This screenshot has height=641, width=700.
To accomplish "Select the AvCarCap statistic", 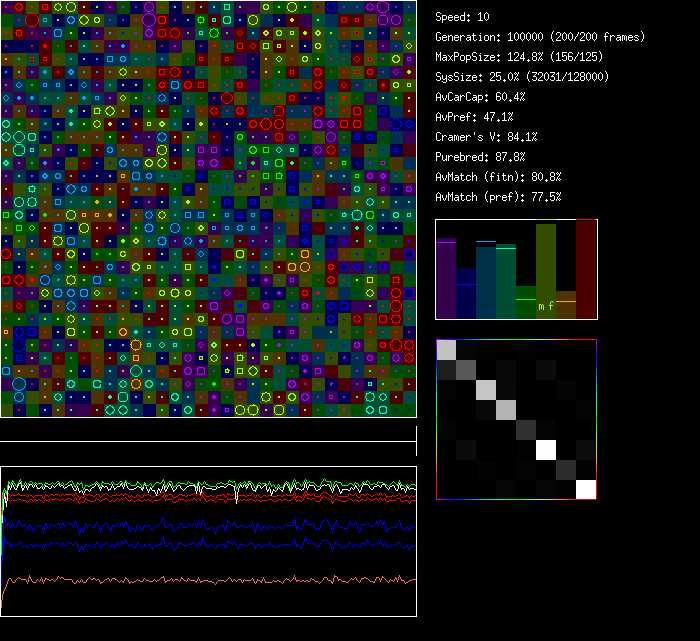I will click(480, 97).
